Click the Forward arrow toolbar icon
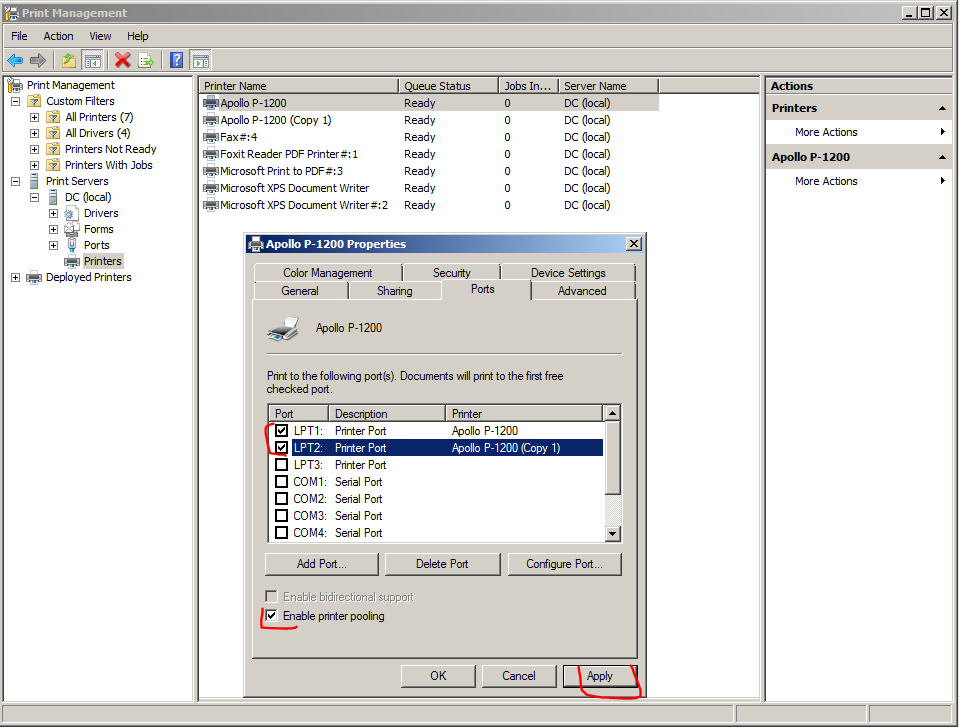 coord(38,60)
